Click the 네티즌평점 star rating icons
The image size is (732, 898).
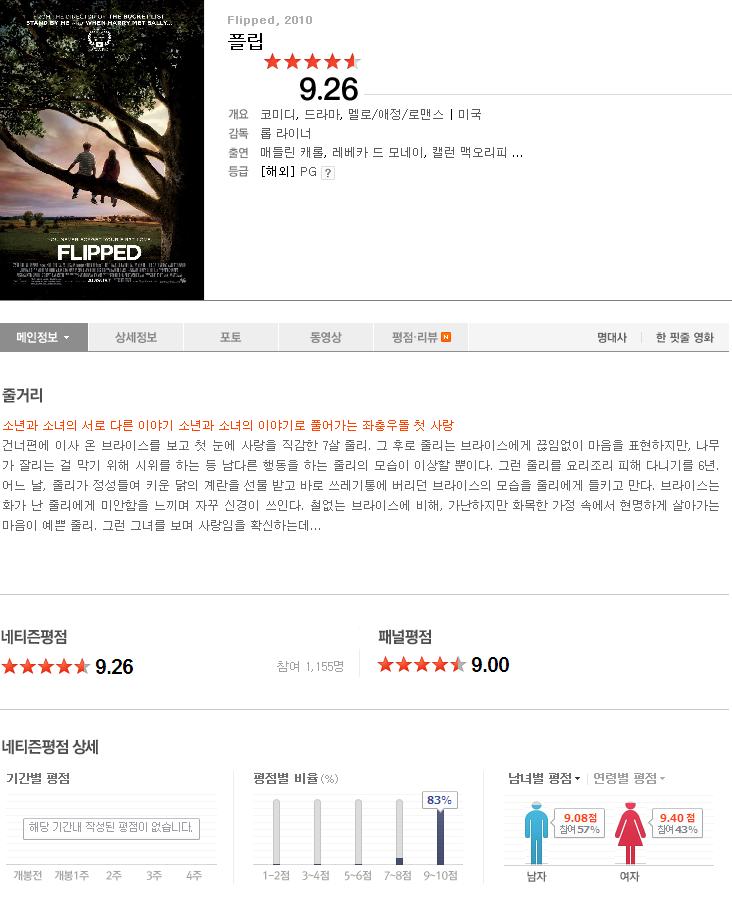point(46,666)
